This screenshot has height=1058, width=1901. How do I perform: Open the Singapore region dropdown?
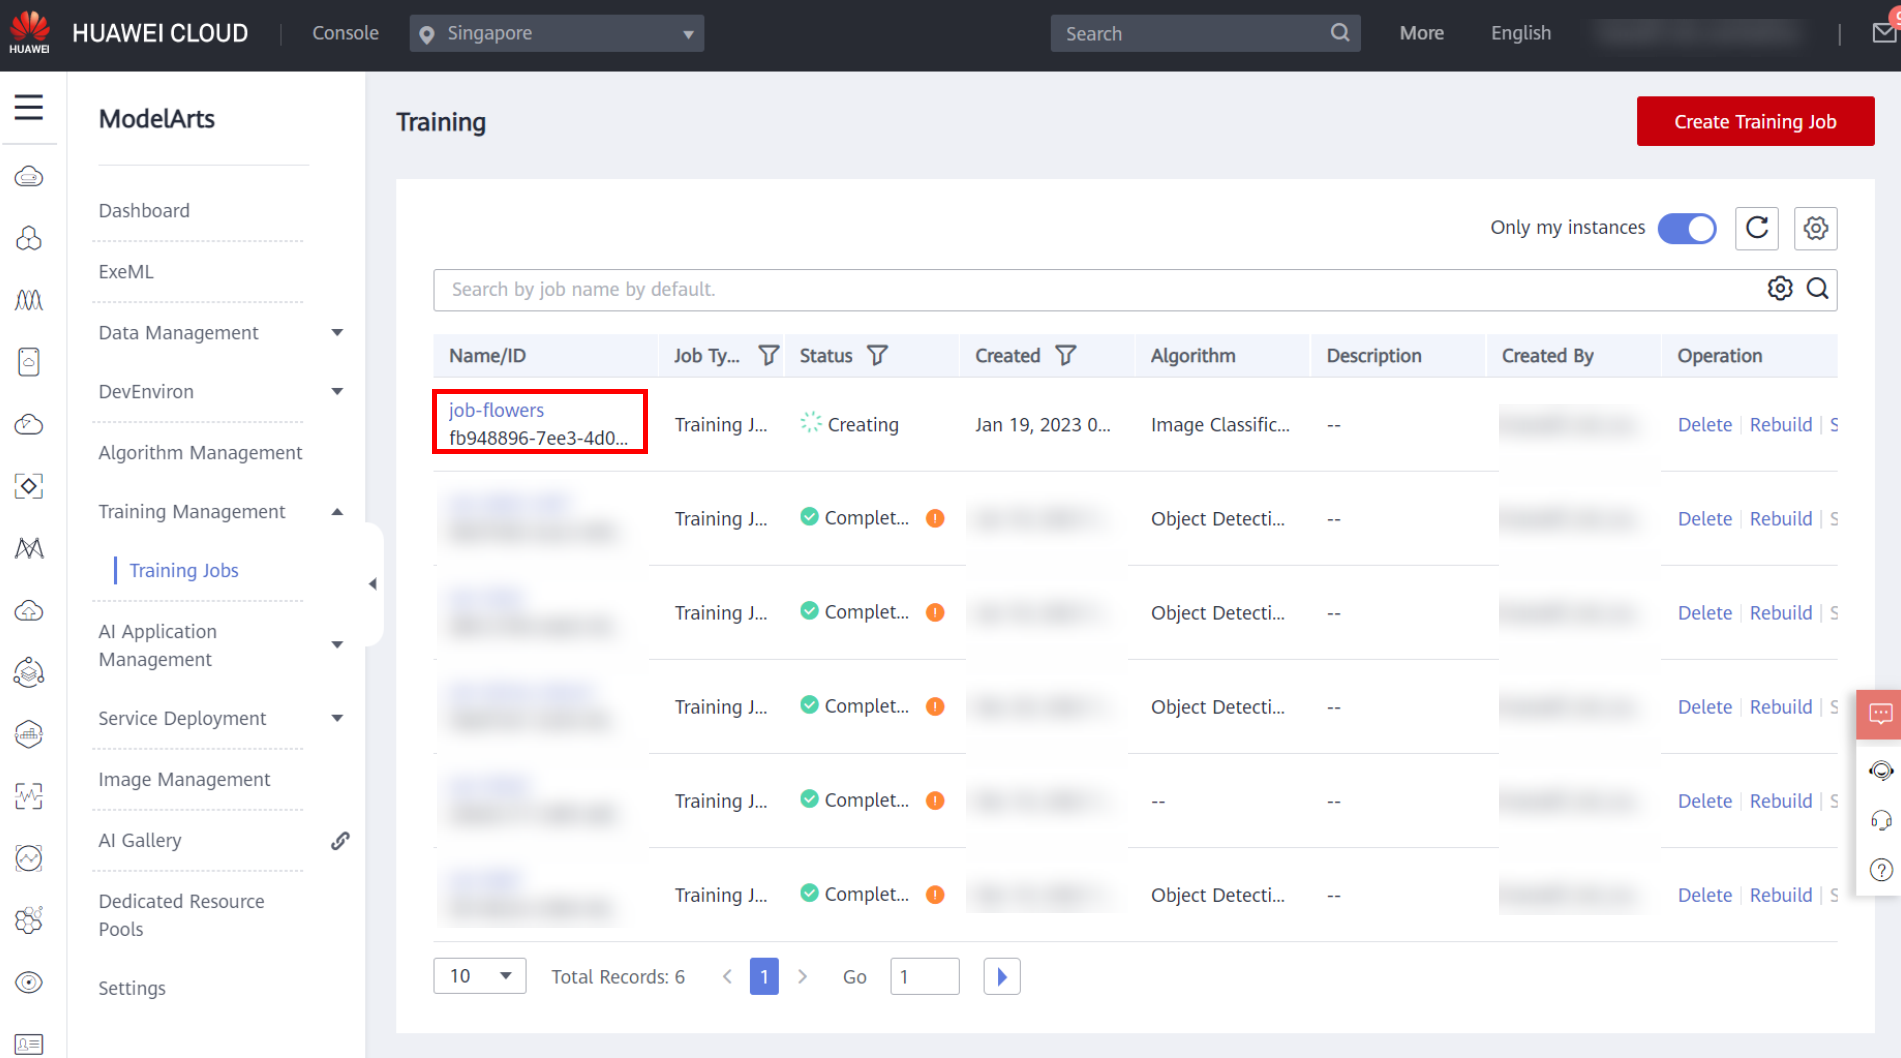(556, 33)
